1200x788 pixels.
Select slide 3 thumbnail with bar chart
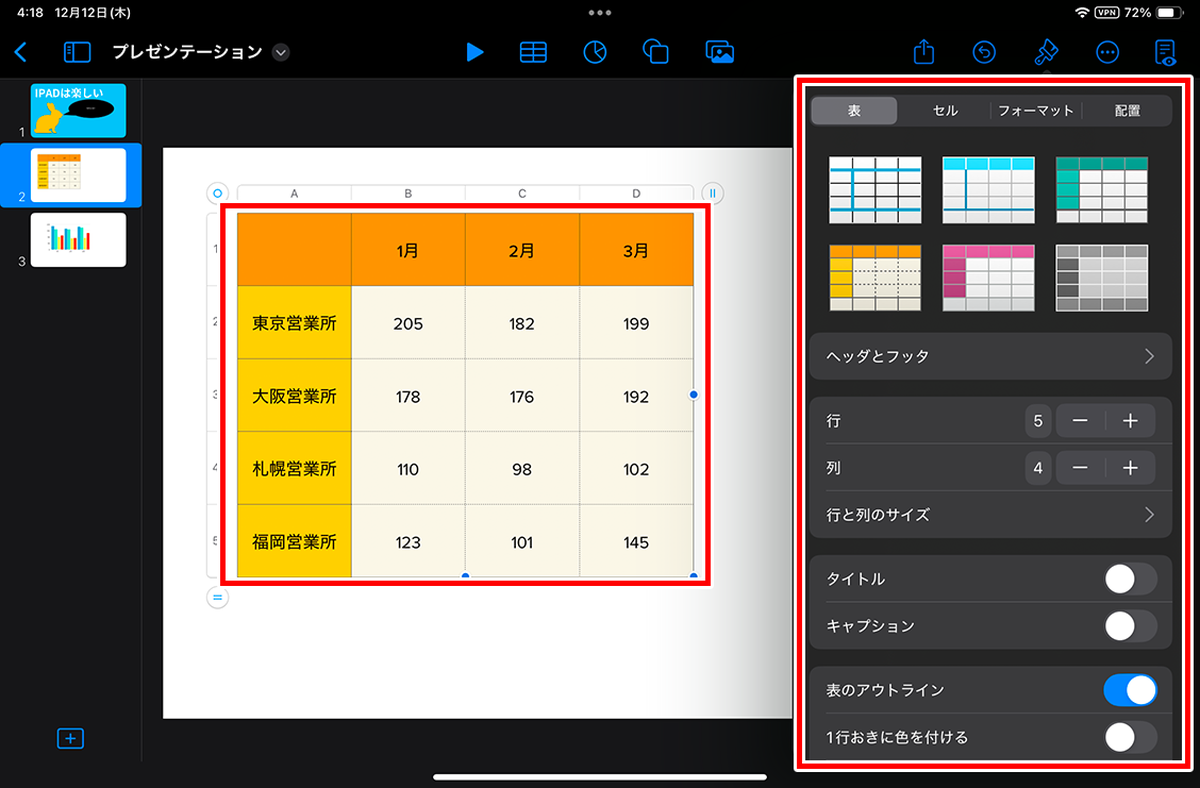coord(78,240)
